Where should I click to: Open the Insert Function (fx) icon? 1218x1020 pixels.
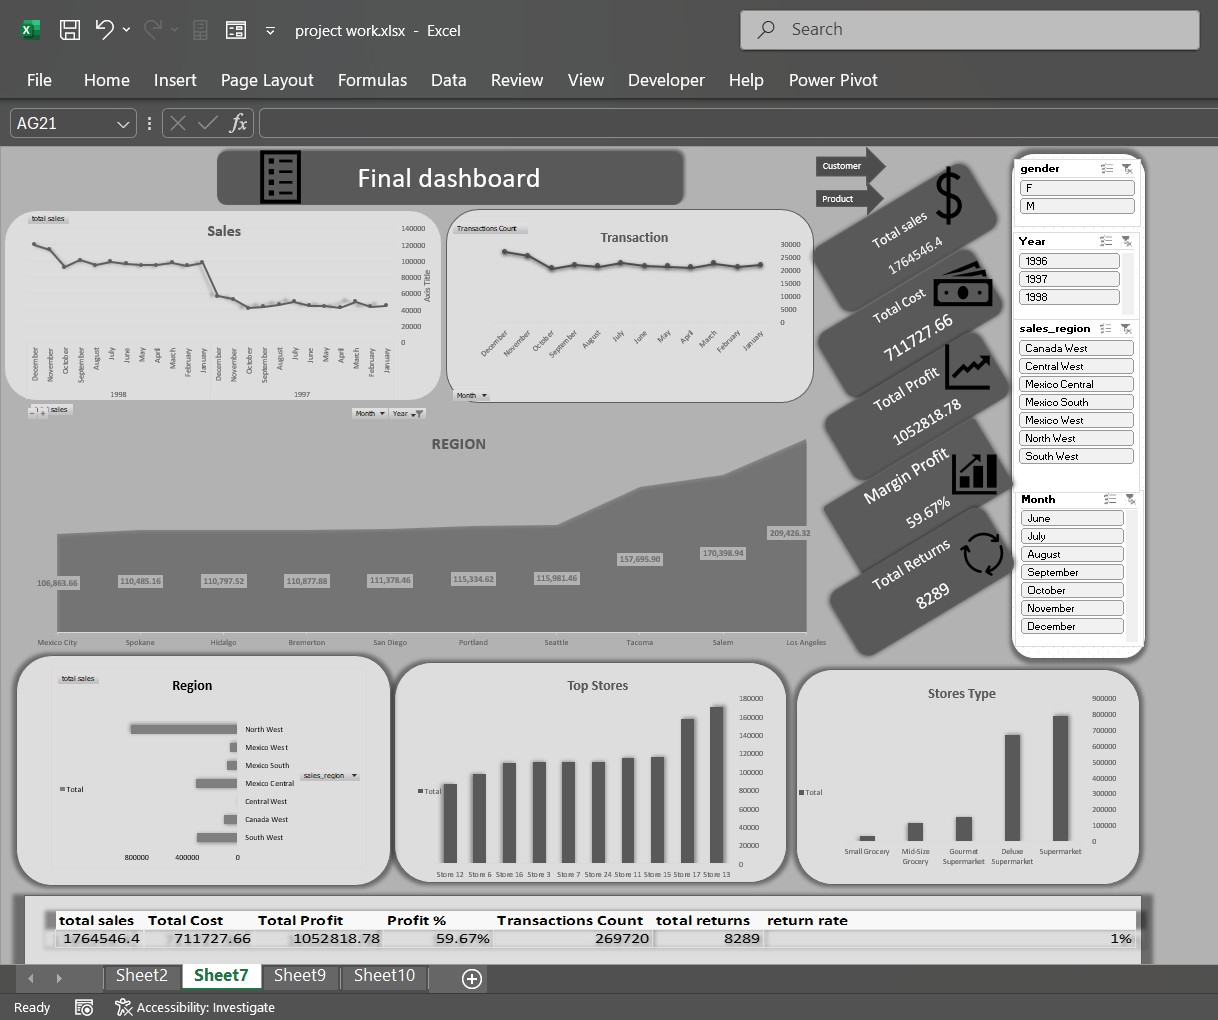click(x=238, y=123)
